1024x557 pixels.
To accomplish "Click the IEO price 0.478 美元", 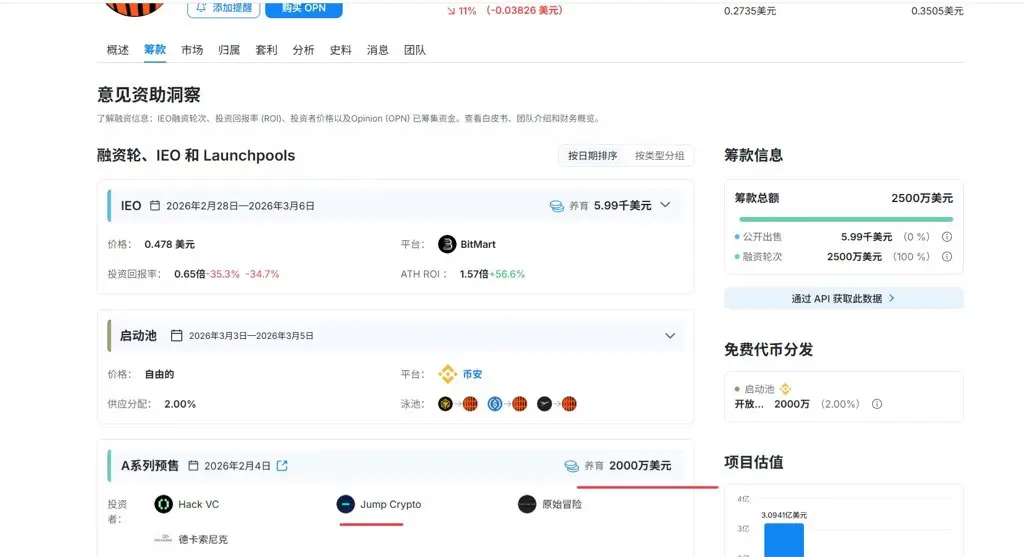I will [170, 244].
